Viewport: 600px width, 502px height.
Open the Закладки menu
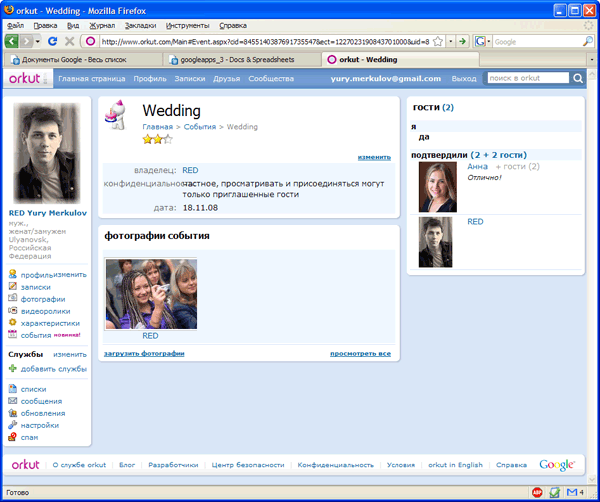click(x=140, y=26)
